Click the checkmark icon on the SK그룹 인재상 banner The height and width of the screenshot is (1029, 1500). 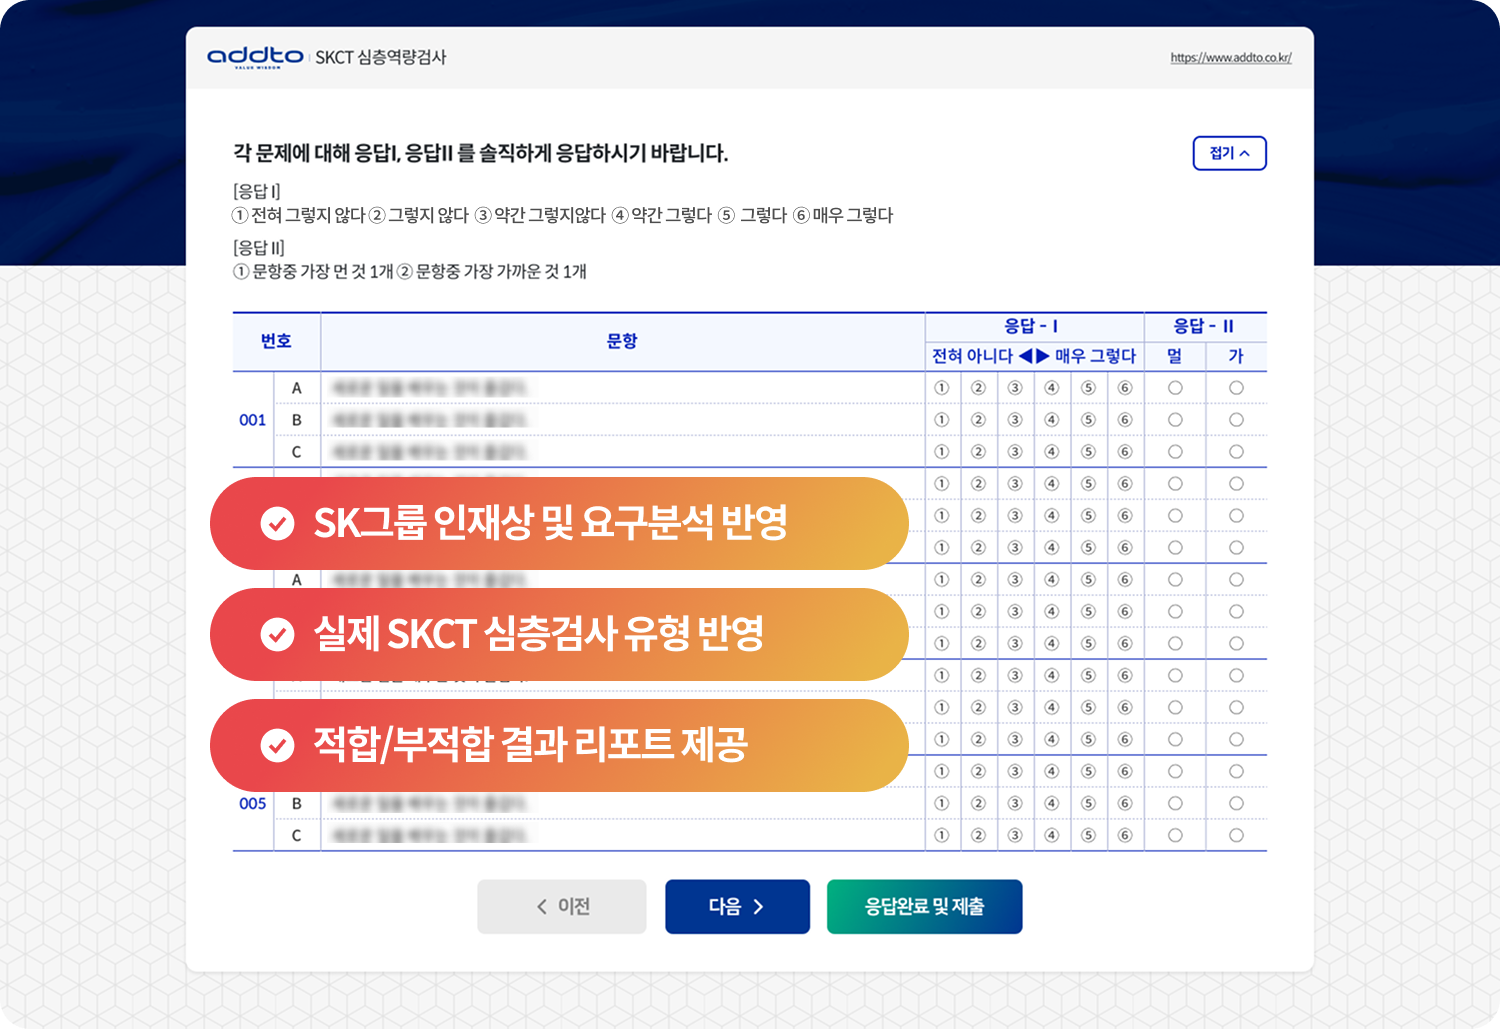pos(277,523)
